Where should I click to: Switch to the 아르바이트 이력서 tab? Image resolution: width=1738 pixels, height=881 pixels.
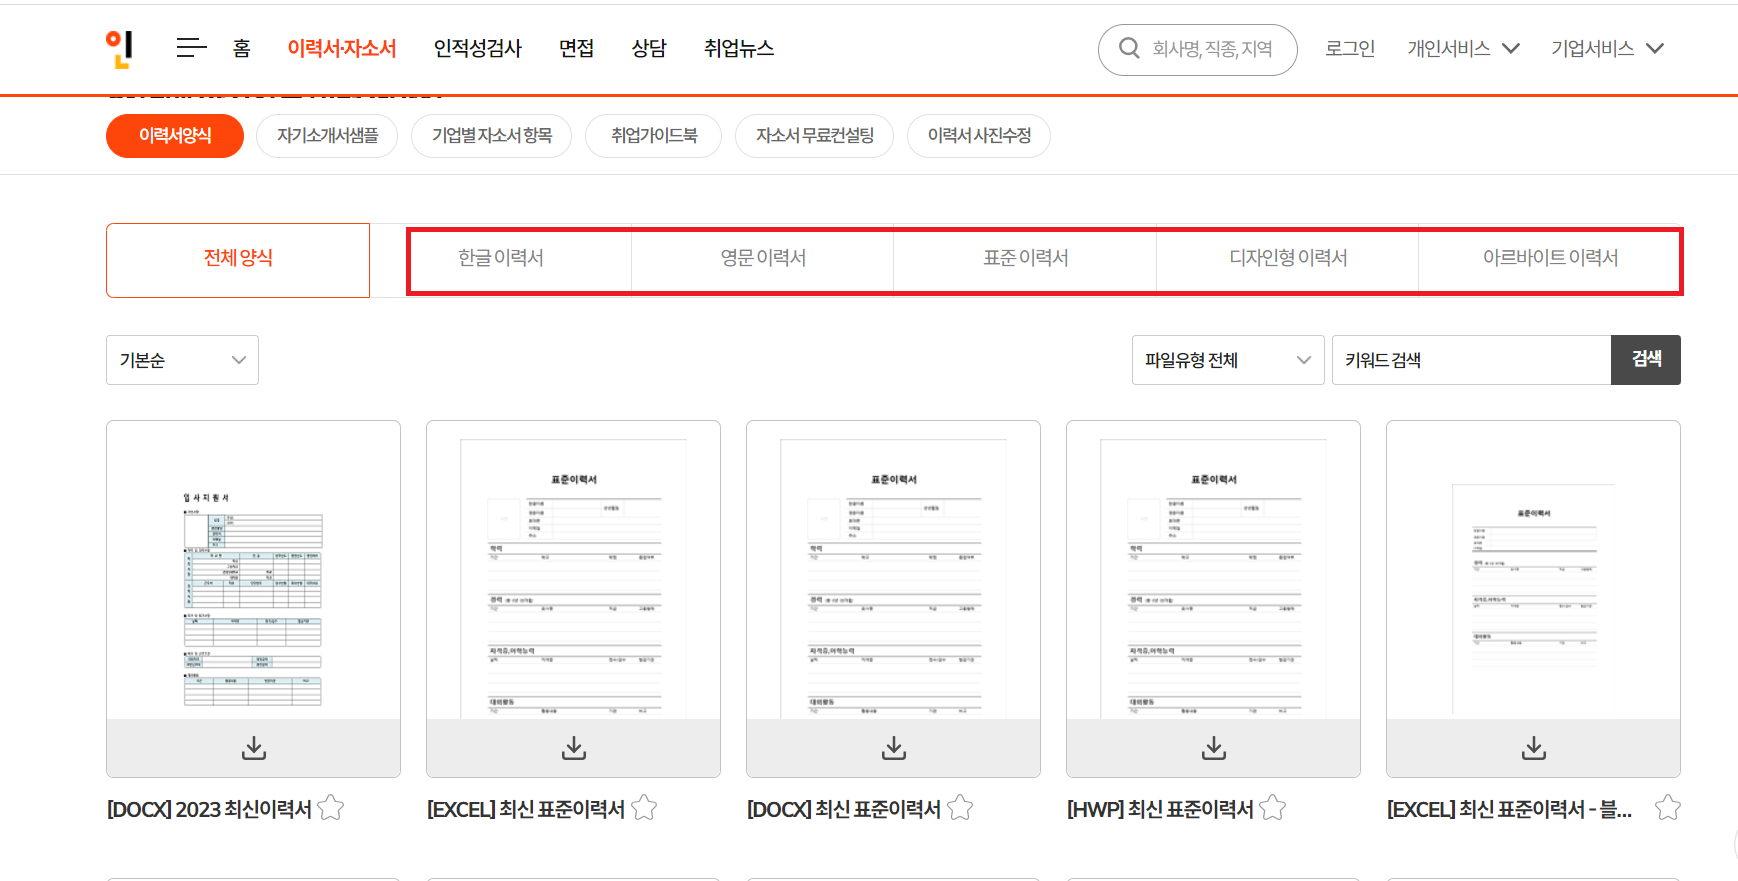click(1550, 258)
